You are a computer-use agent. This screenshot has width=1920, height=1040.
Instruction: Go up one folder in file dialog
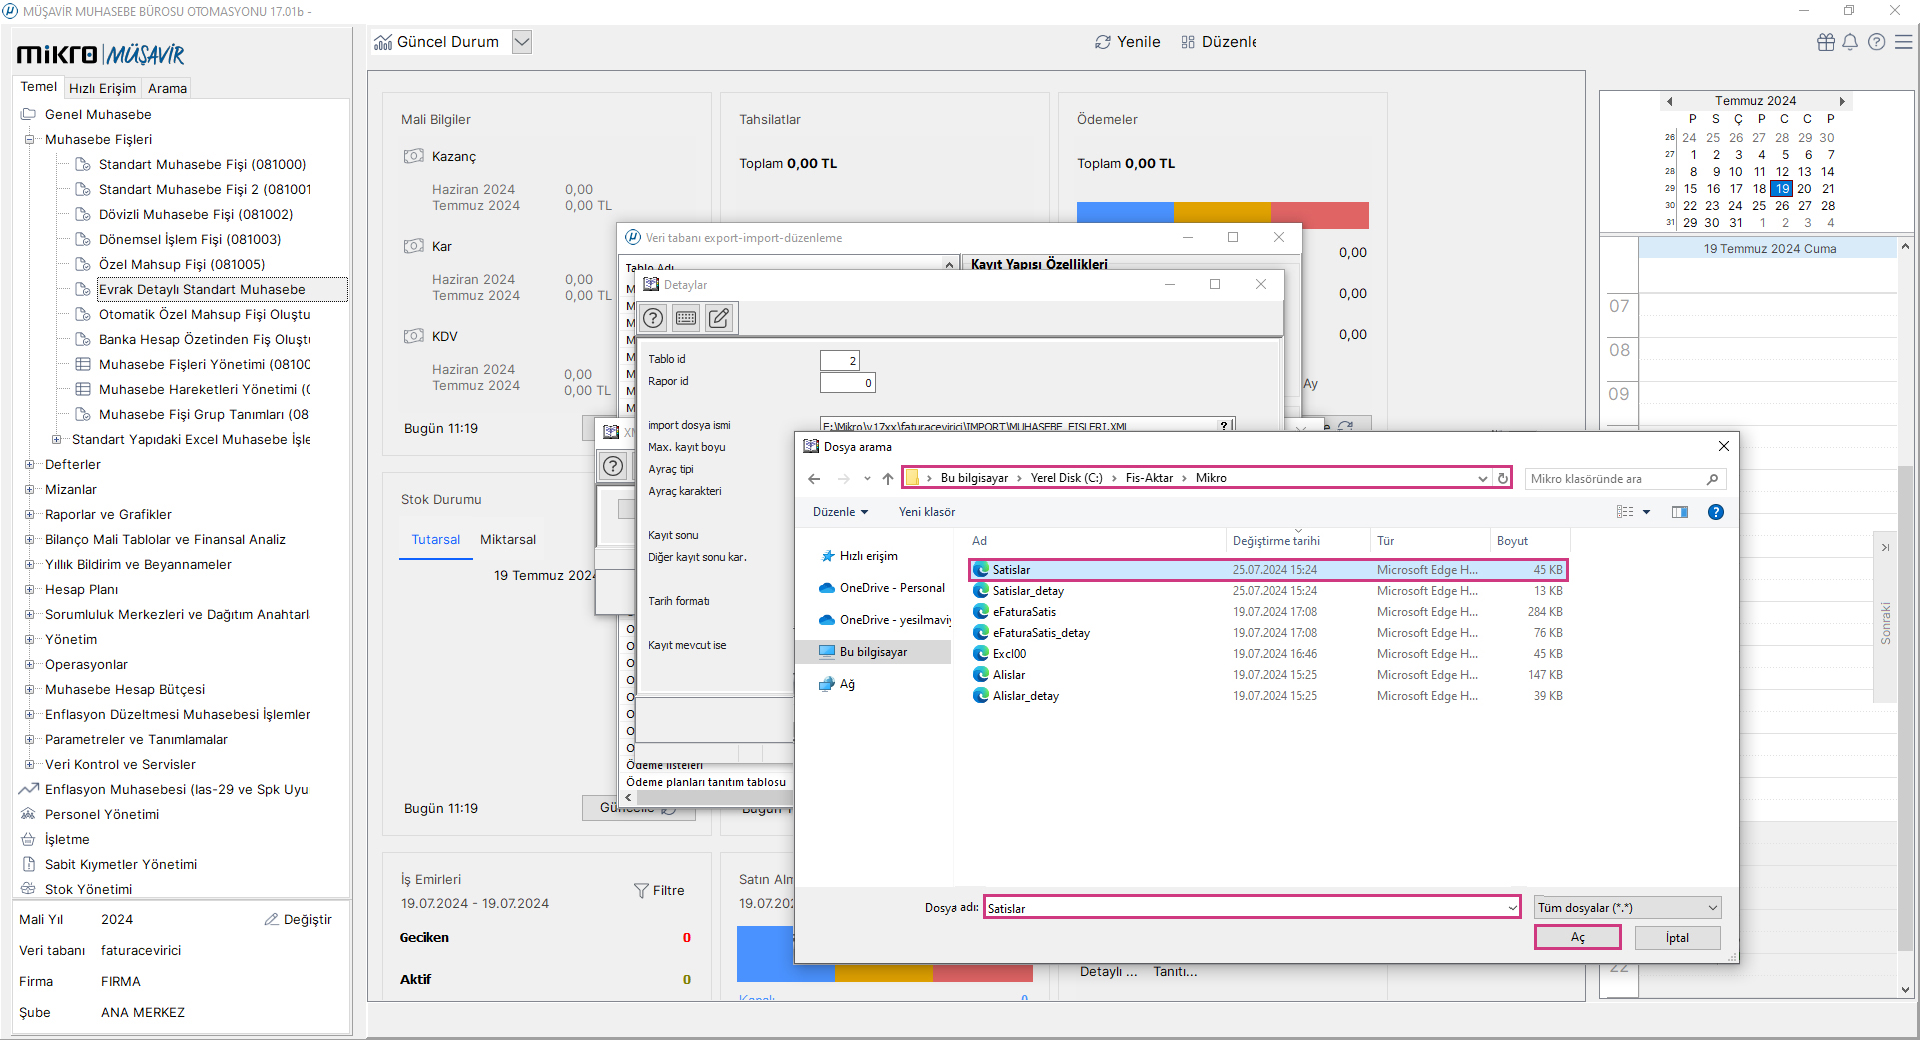pyautogui.click(x=888, y=479)
